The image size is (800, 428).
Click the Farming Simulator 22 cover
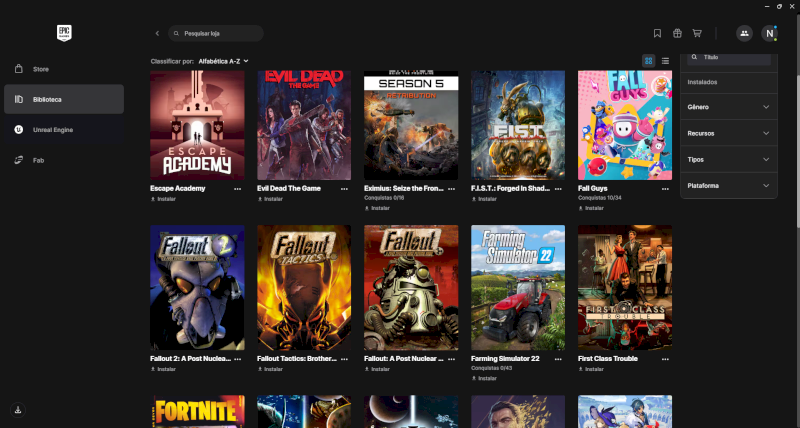coord(517,287)
